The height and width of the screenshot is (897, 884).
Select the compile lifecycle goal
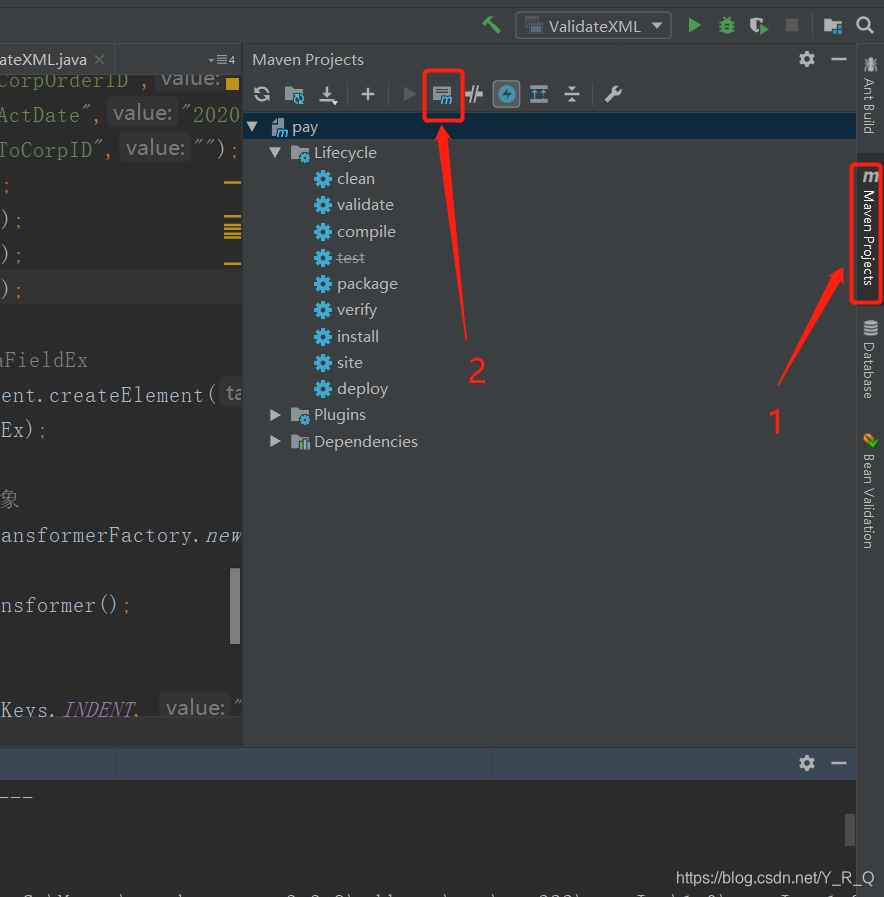[366, 232]
